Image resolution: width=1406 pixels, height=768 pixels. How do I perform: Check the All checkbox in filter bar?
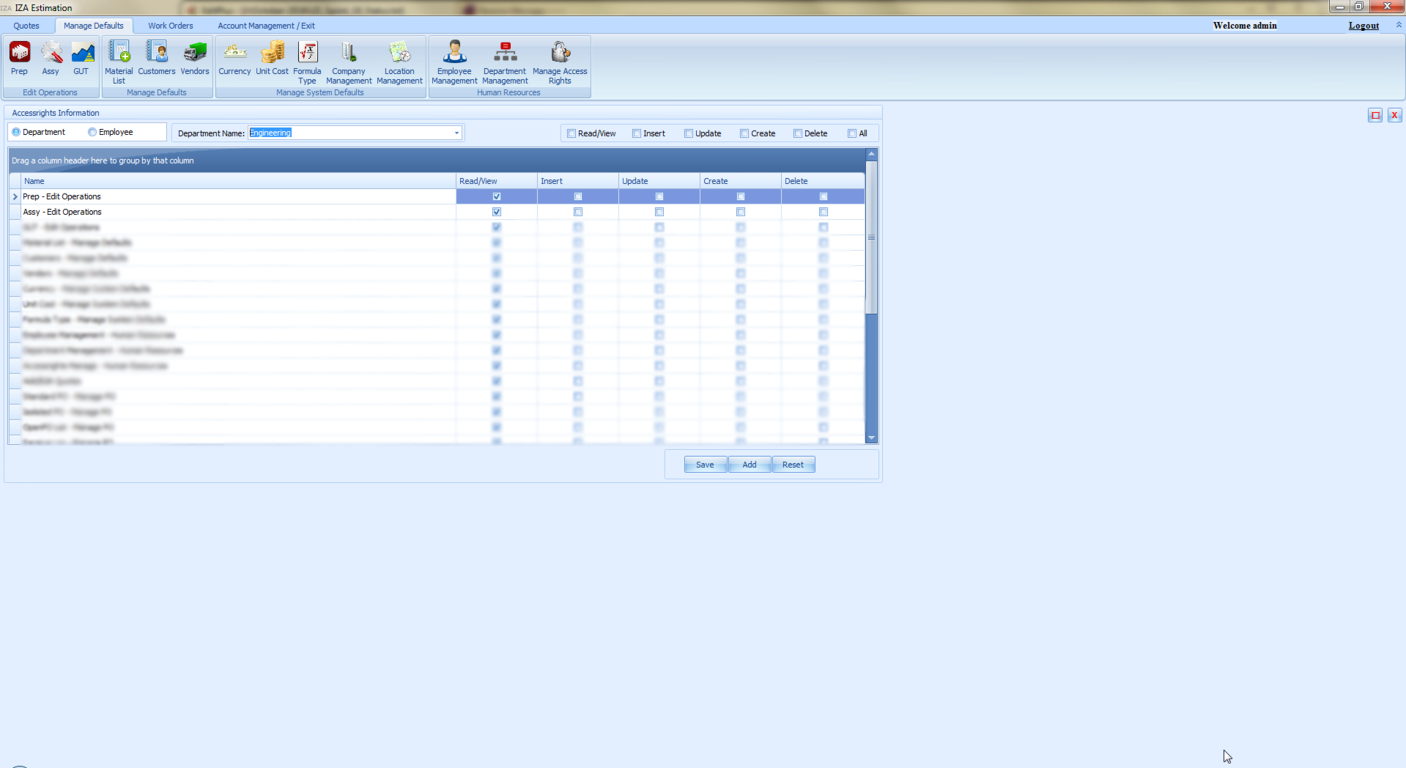[852, 133]
